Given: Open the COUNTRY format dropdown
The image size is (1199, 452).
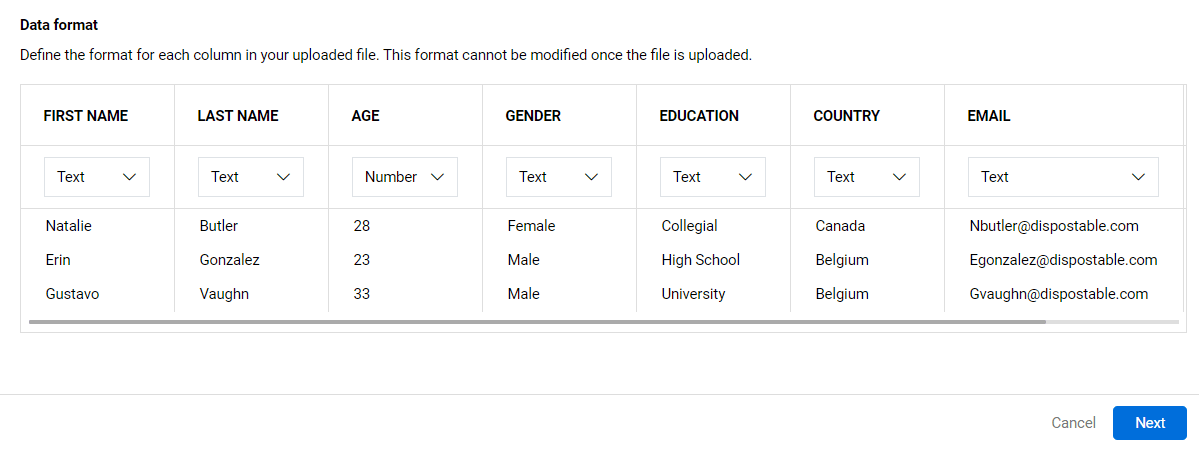Looking at the screenshot, I should coord(866,177).
